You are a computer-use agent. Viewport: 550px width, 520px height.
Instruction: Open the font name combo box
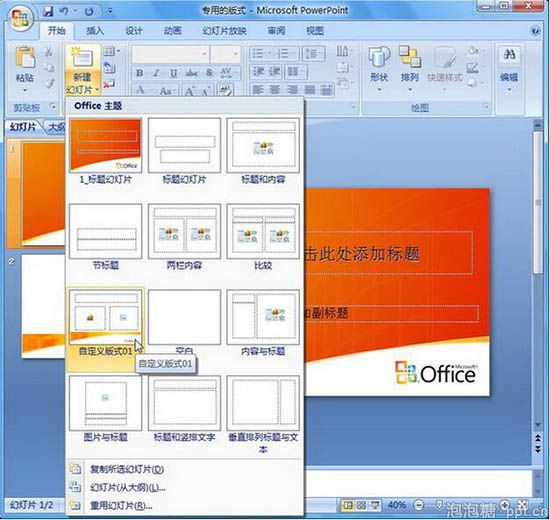click(170, 54)
